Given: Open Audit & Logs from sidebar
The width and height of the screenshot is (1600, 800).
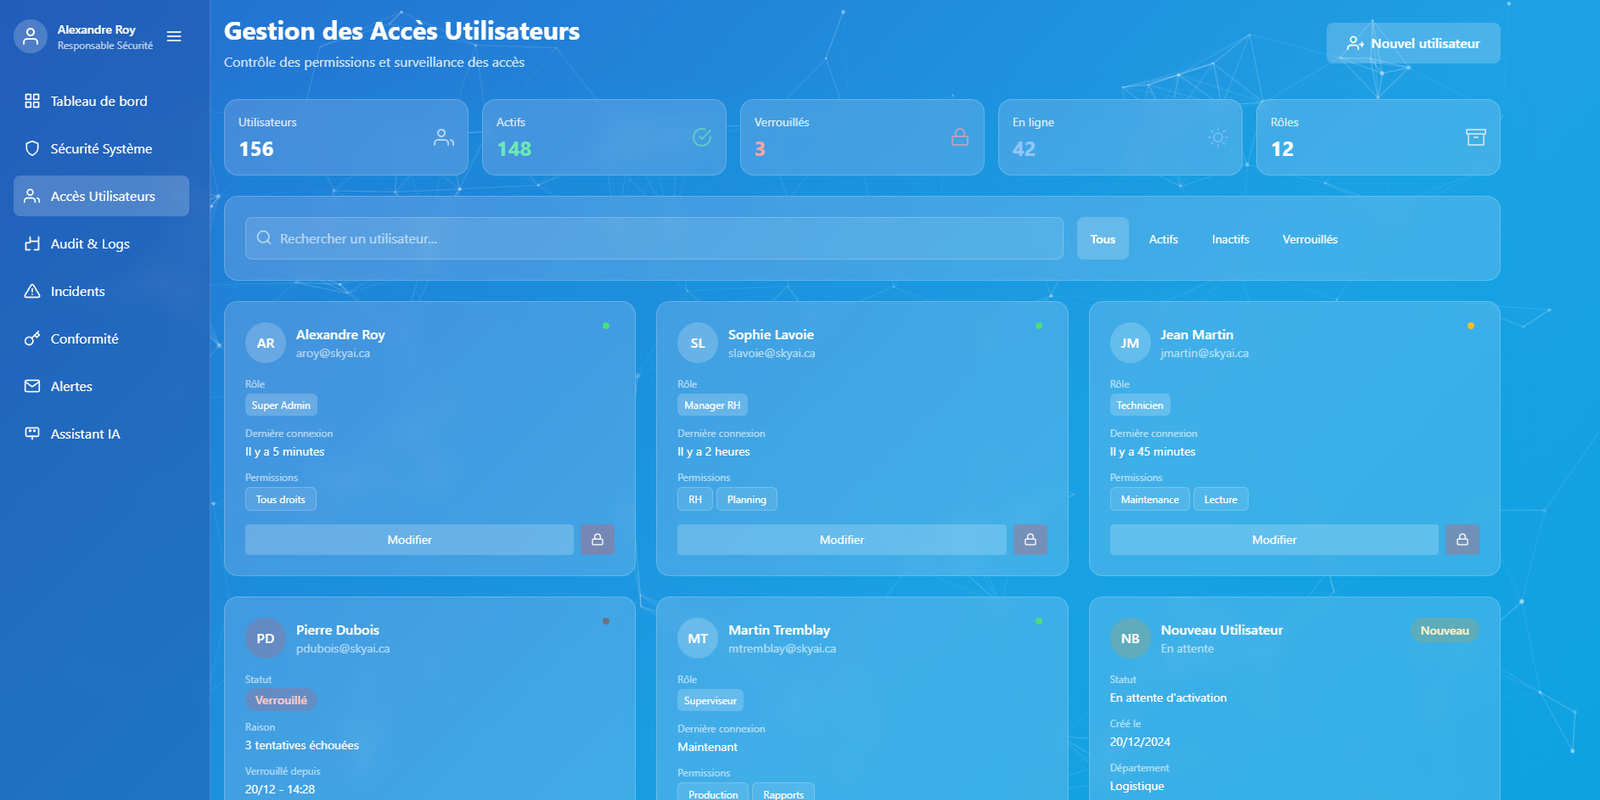Looking at the screenshot, I should point(90,244).
